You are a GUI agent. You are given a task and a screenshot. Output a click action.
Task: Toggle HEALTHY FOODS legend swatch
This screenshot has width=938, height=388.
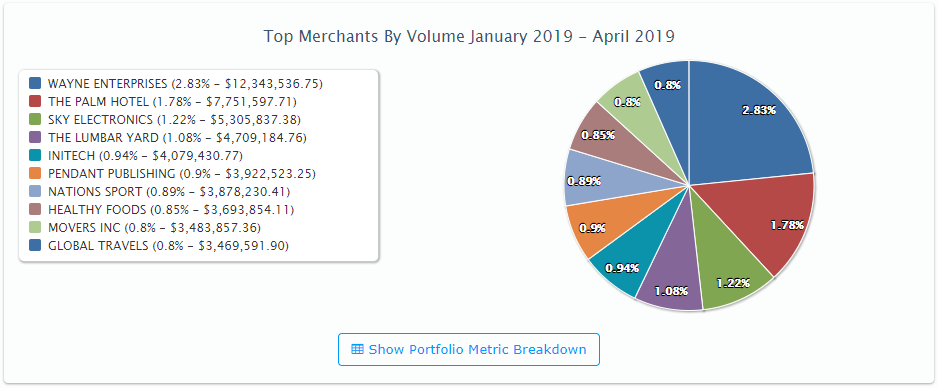click(35, 209)
